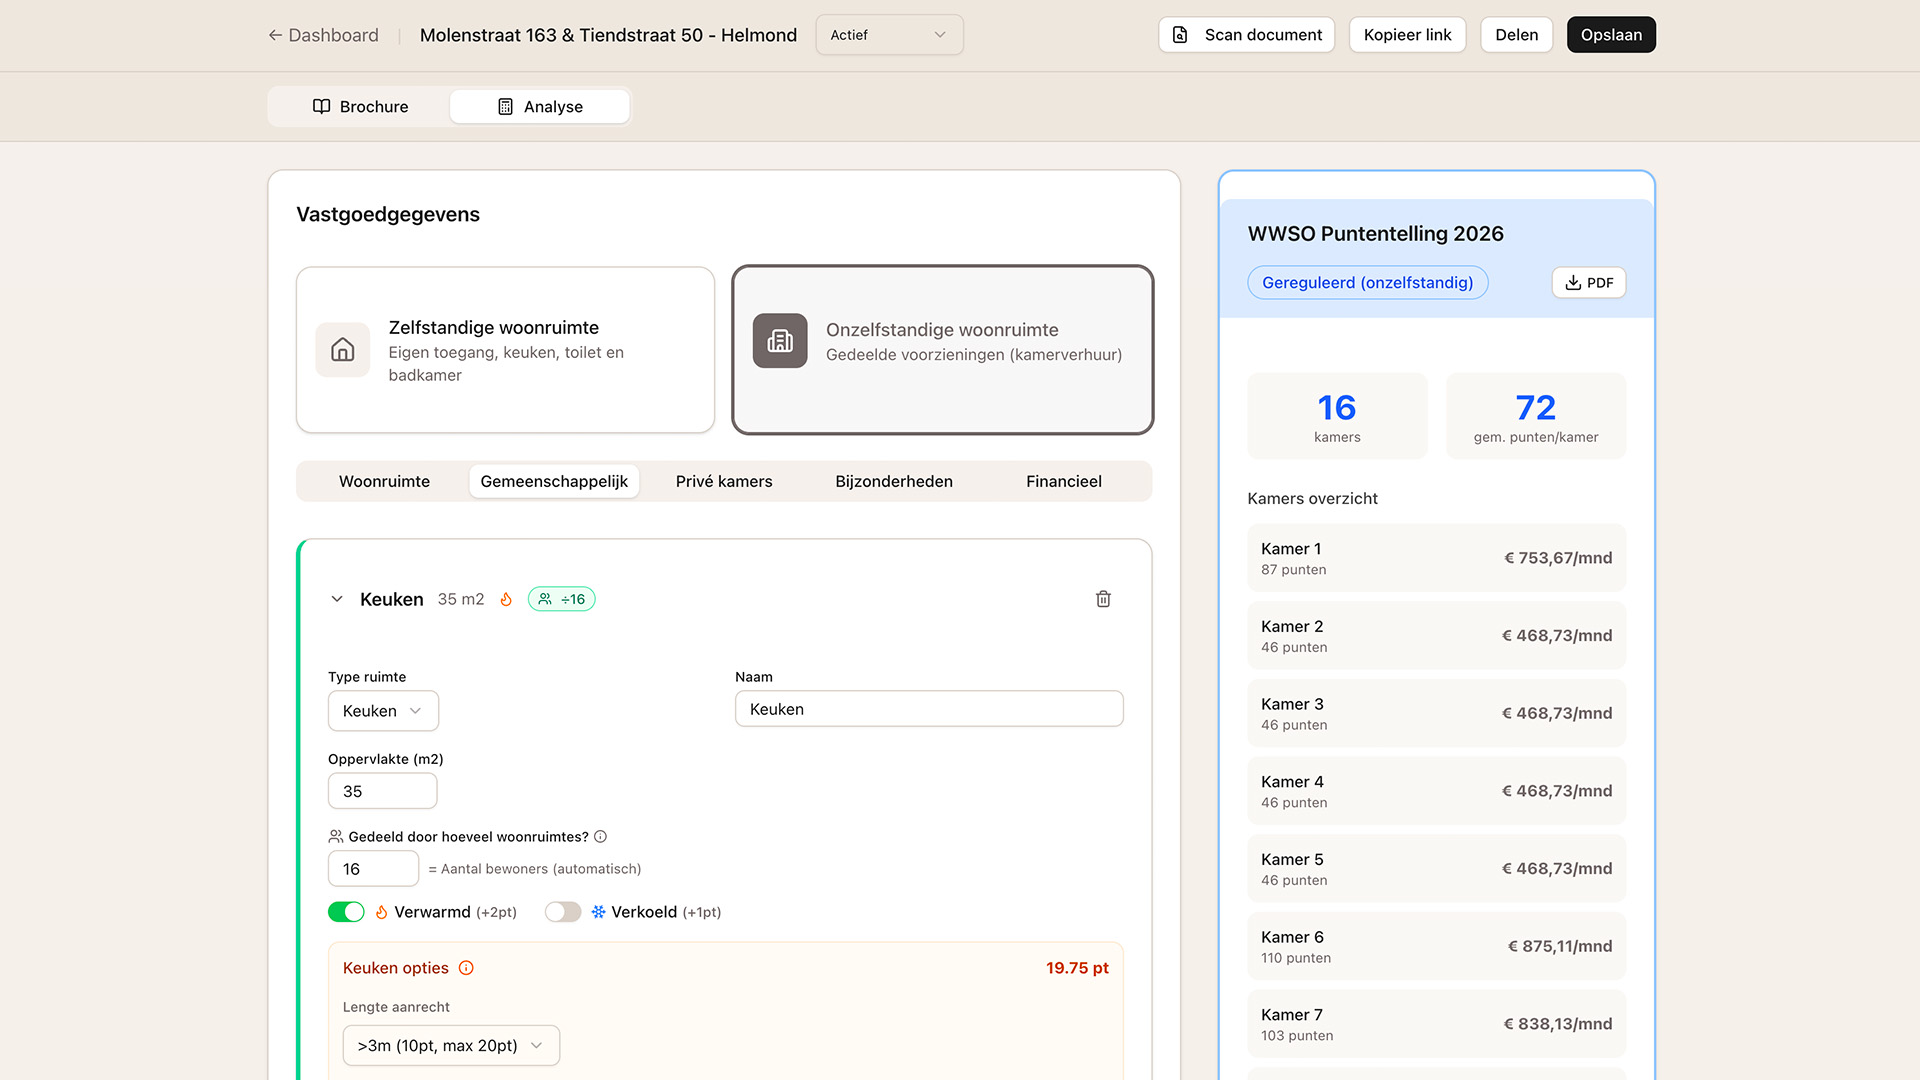Delete the Keuken room with trash icon
Image resolution: width=1920 pixels, height=1080 pixels.
pyautogui.click(x=1103, y=599)
